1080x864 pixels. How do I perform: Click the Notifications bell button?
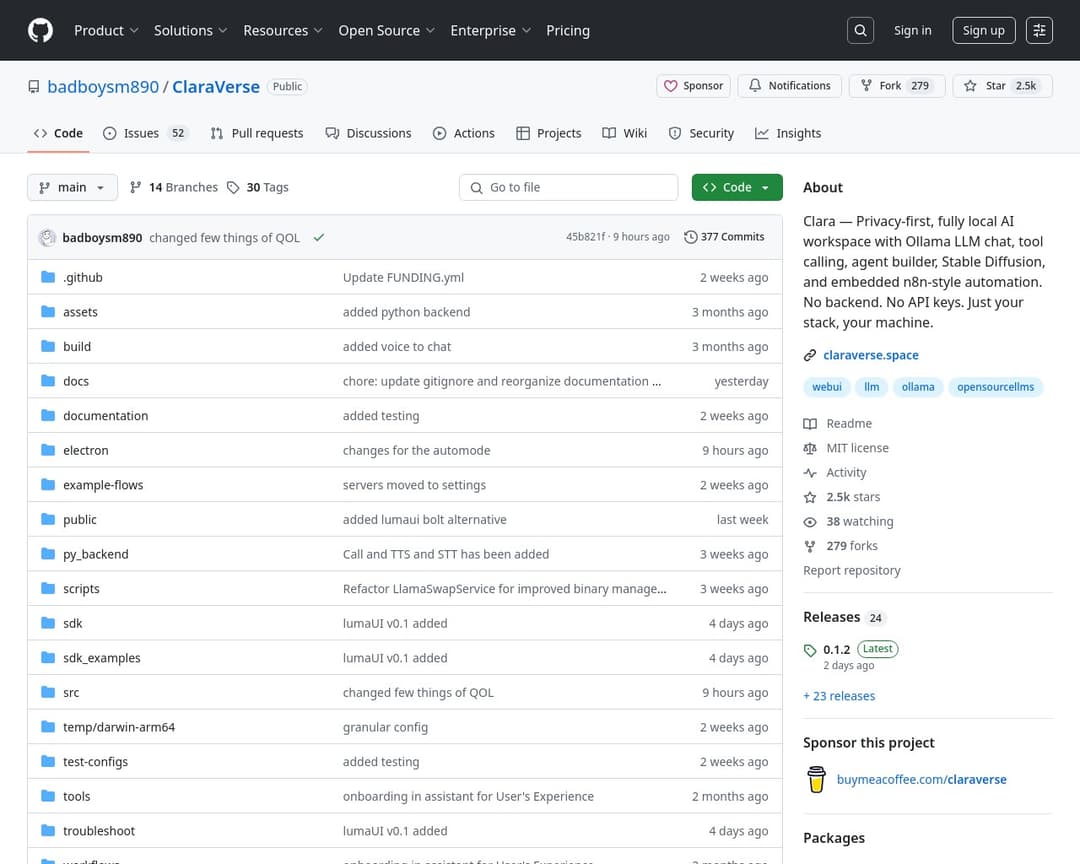point(789,86)
